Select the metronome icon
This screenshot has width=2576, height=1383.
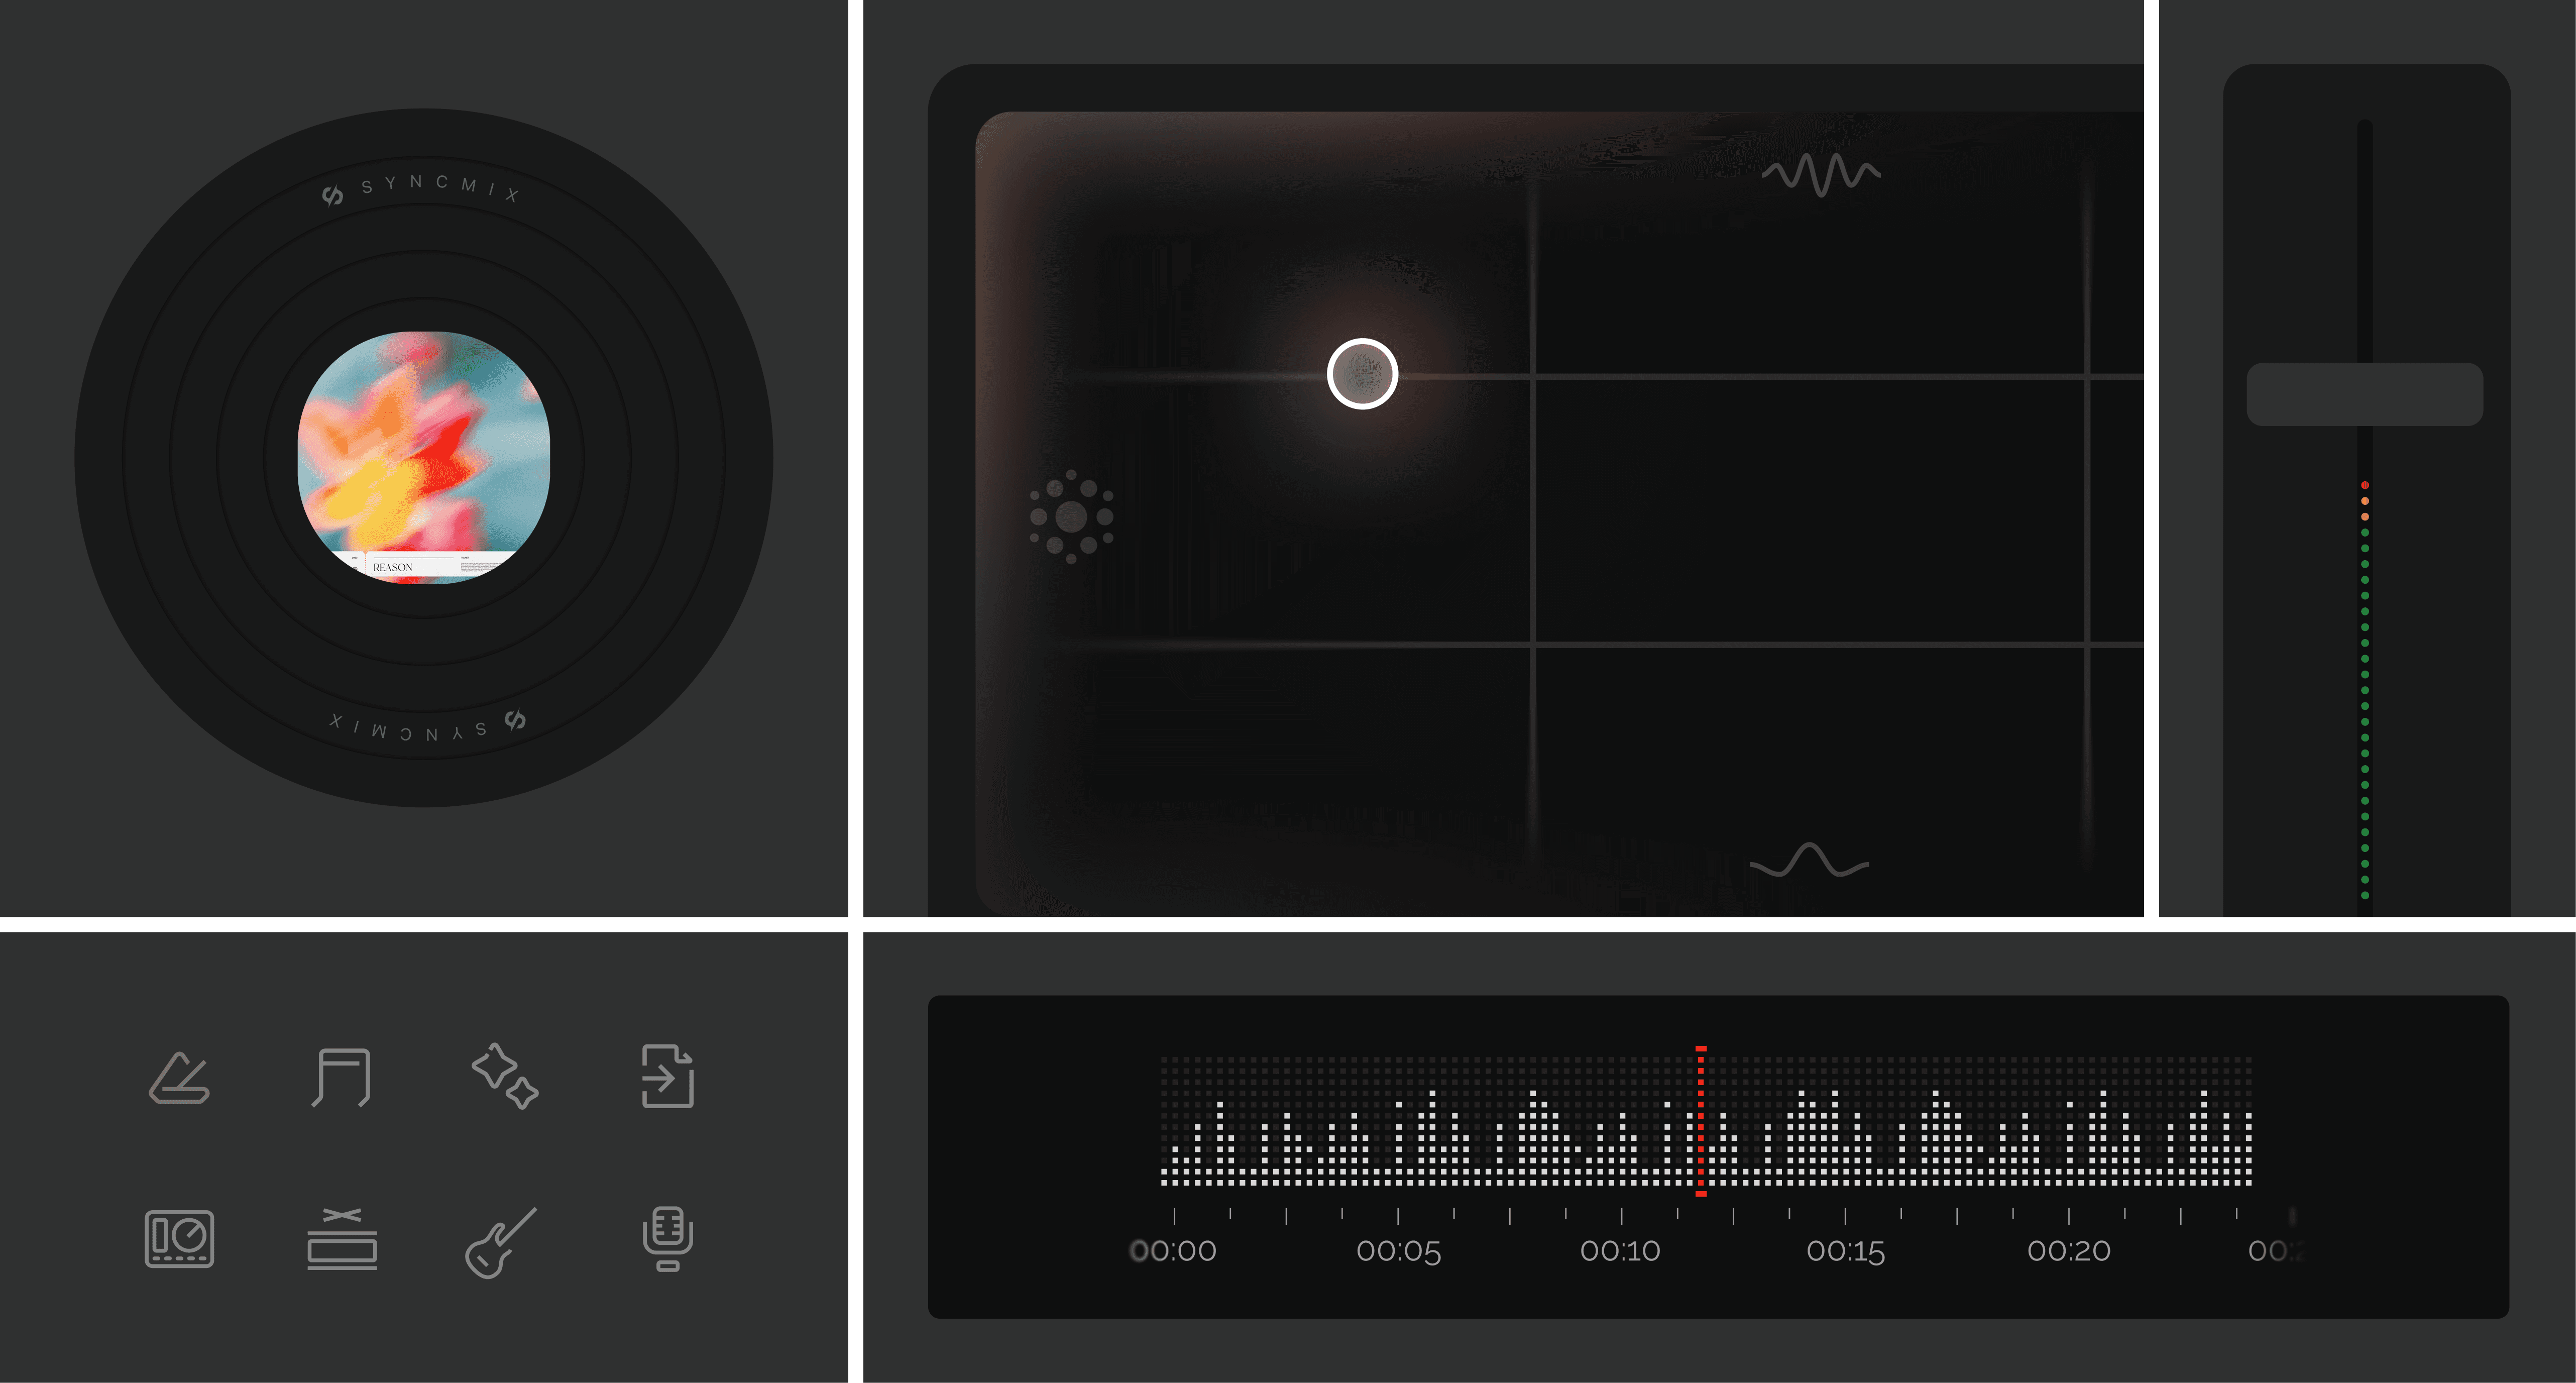(180, 1077)
